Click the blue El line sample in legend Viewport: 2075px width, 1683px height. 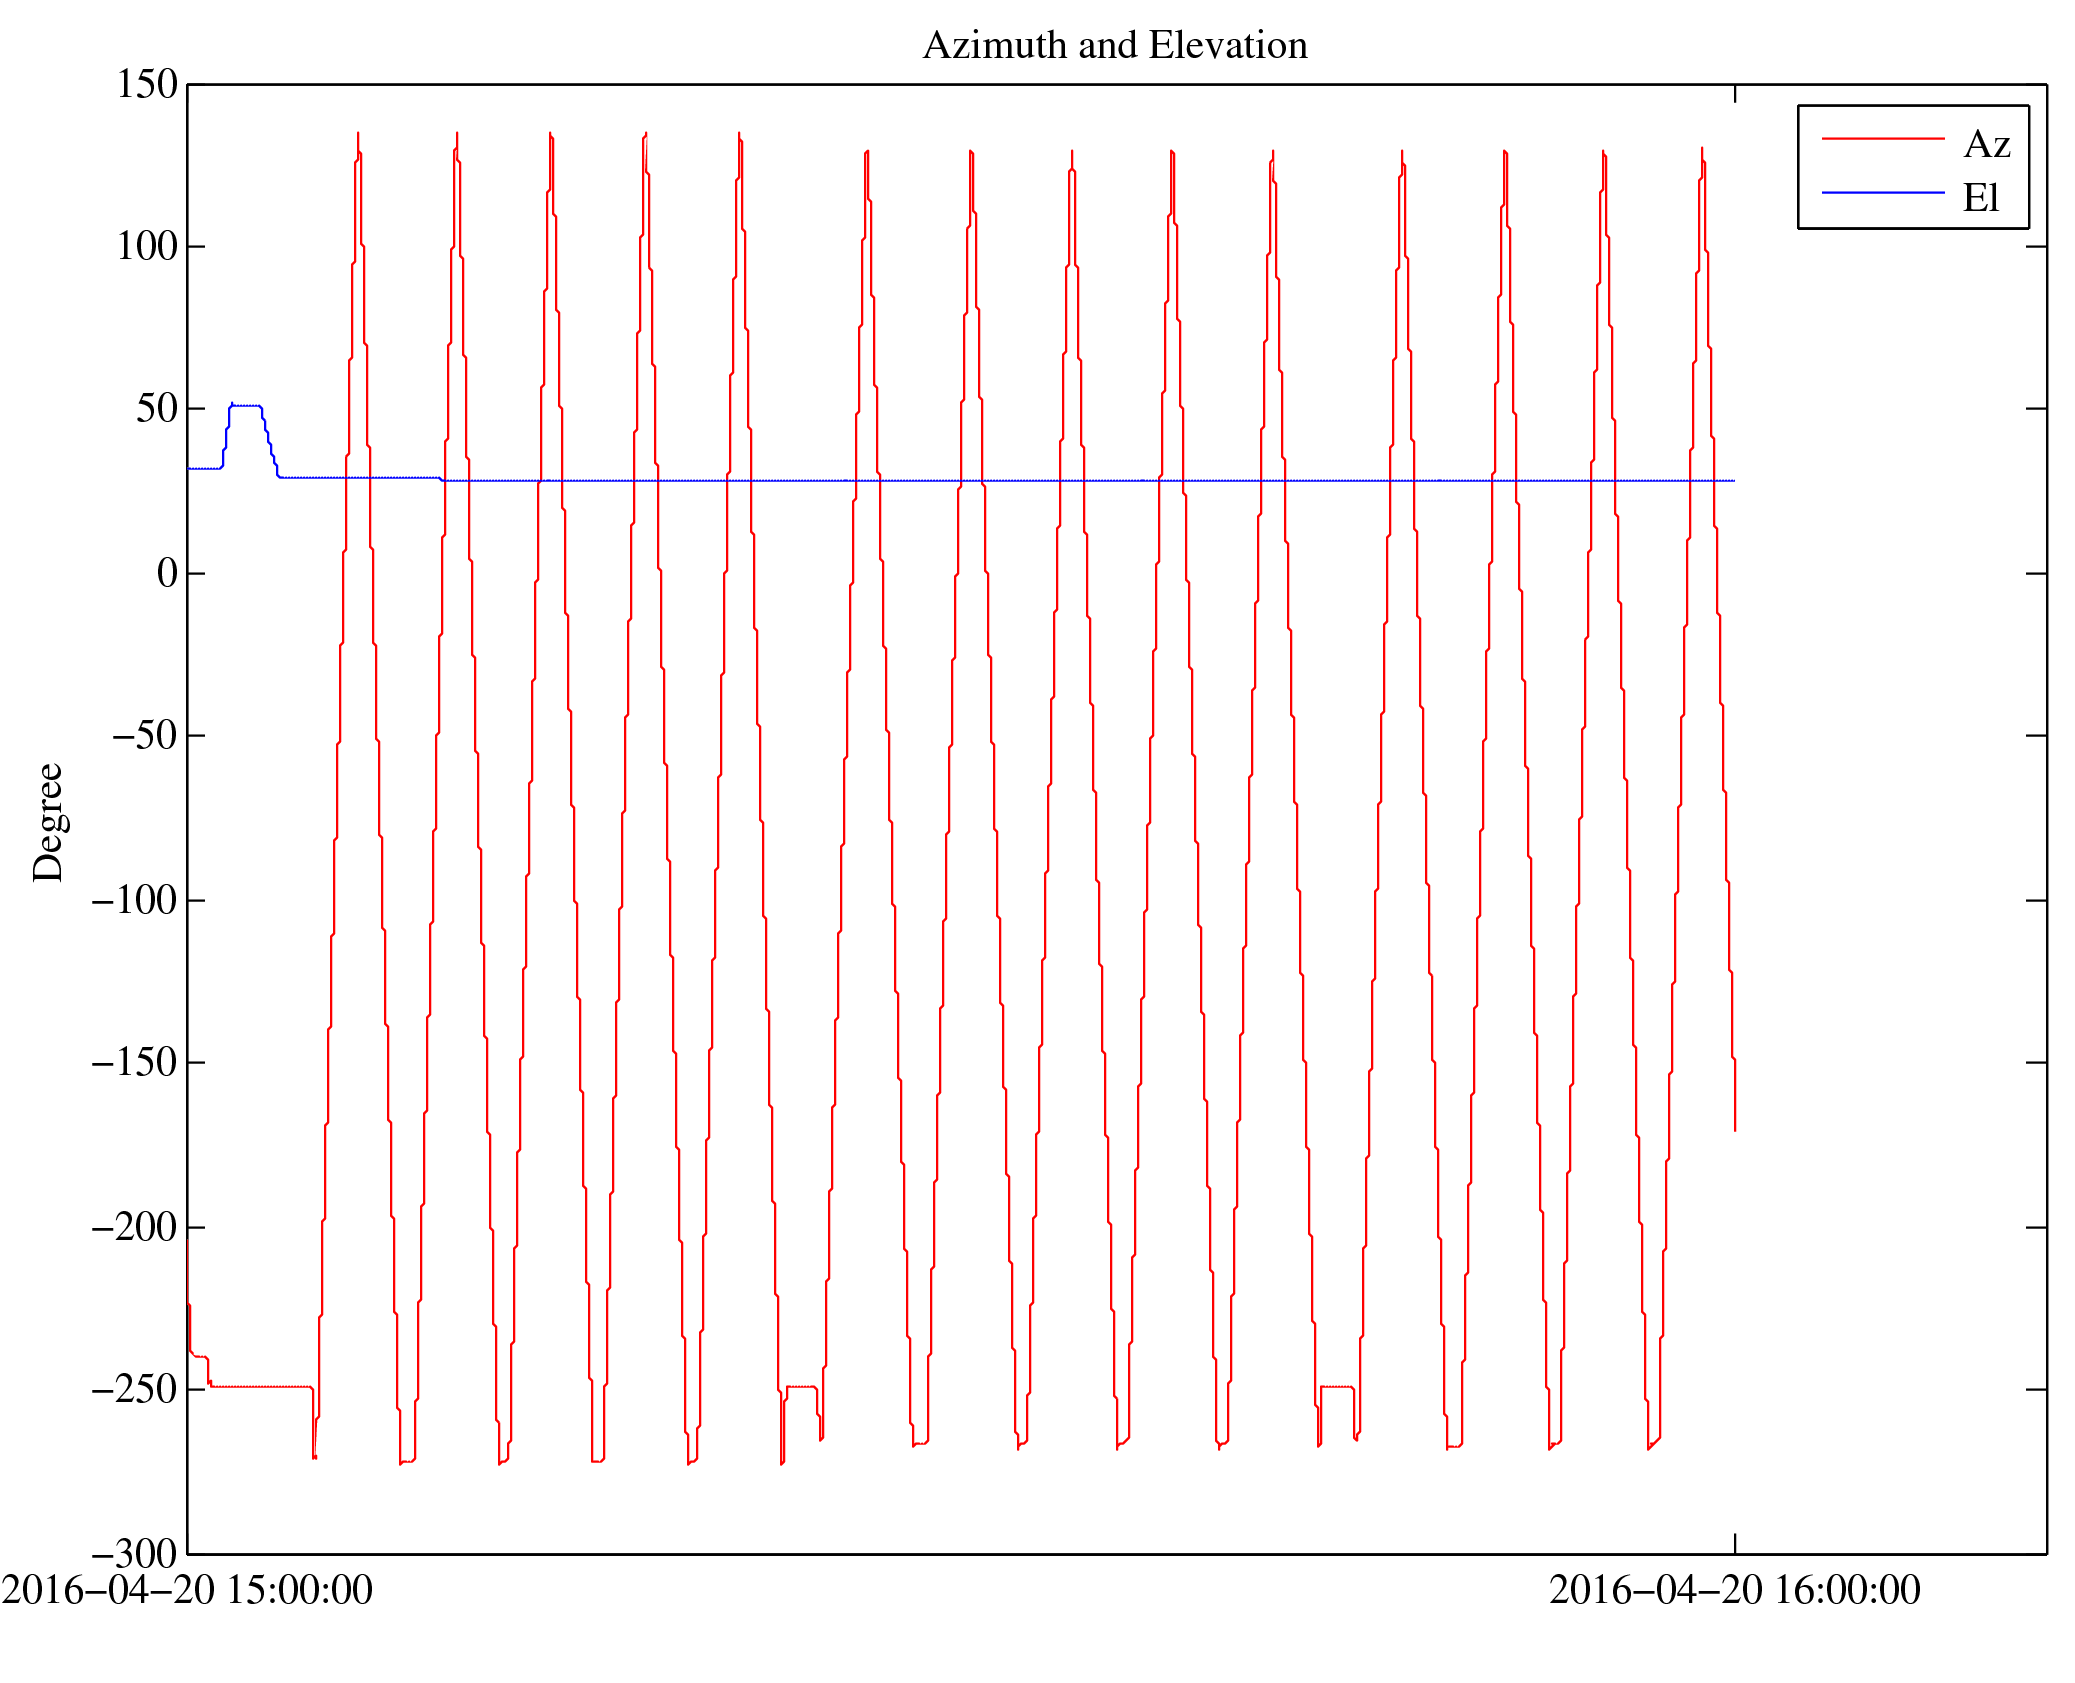click(x=1882, y=192)
